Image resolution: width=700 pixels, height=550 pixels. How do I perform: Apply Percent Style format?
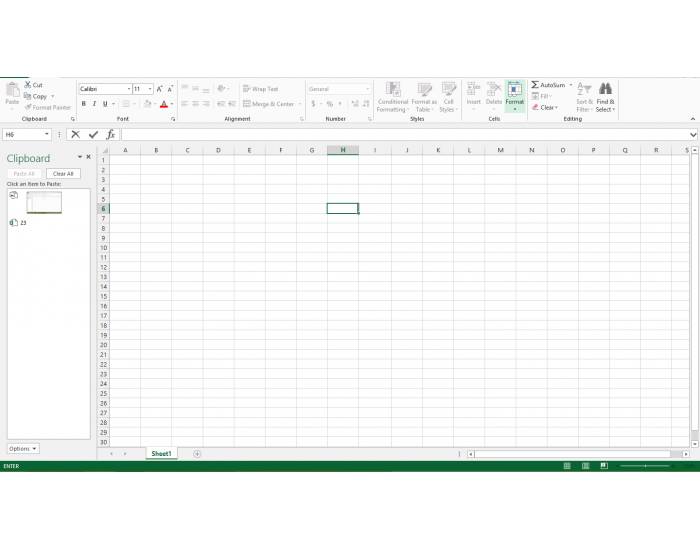coord(329,104)
